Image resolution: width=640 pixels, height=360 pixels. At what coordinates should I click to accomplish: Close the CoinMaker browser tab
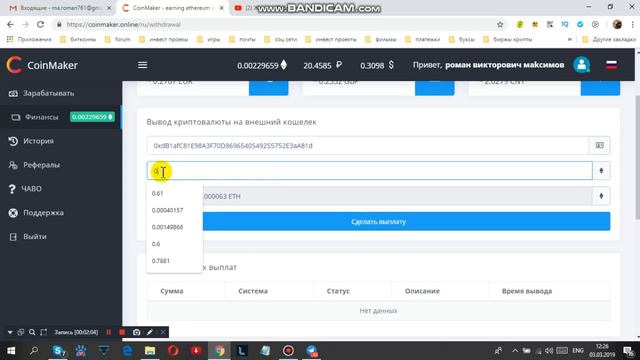tap(221, 8)
